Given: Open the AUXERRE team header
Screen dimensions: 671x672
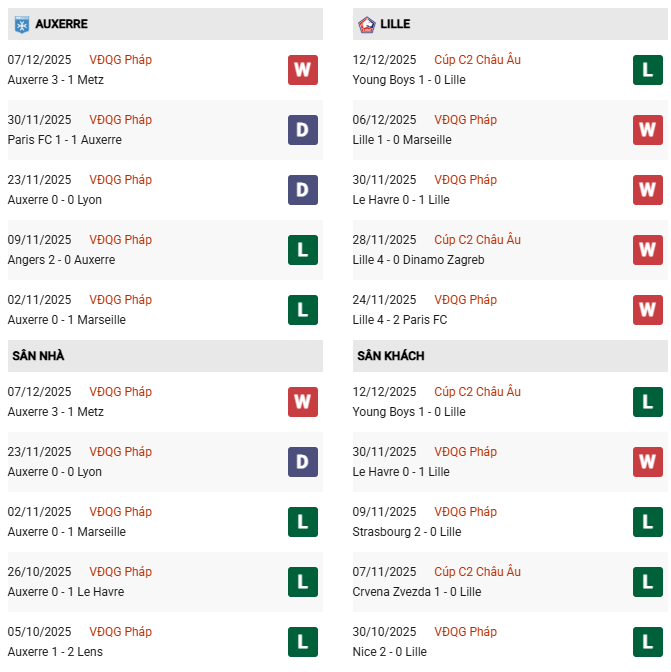Looking at the screenshot, I should [61, 23].
